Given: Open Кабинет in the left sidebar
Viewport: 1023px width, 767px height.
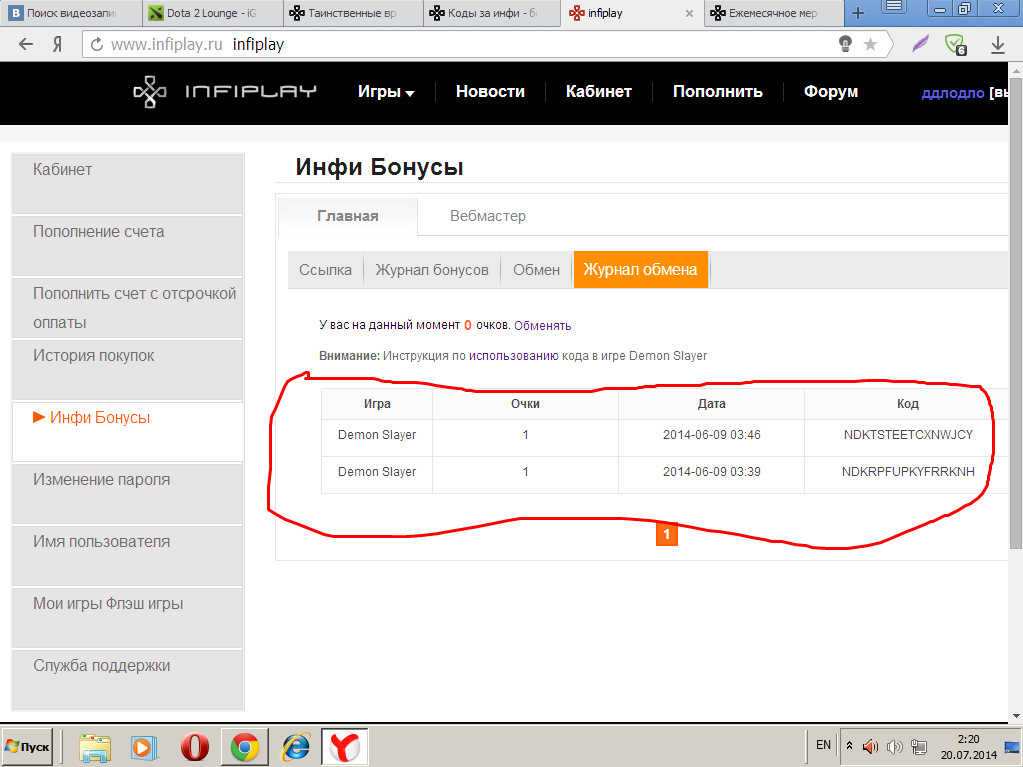Looking at the screenshot, I should (x=128, y=183).
